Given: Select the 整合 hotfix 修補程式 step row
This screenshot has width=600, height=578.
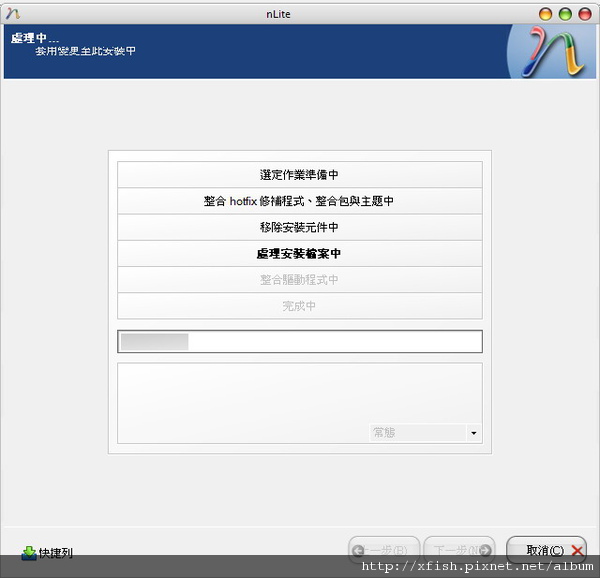Looking at the screenshot, I should [x=300, y=201].
